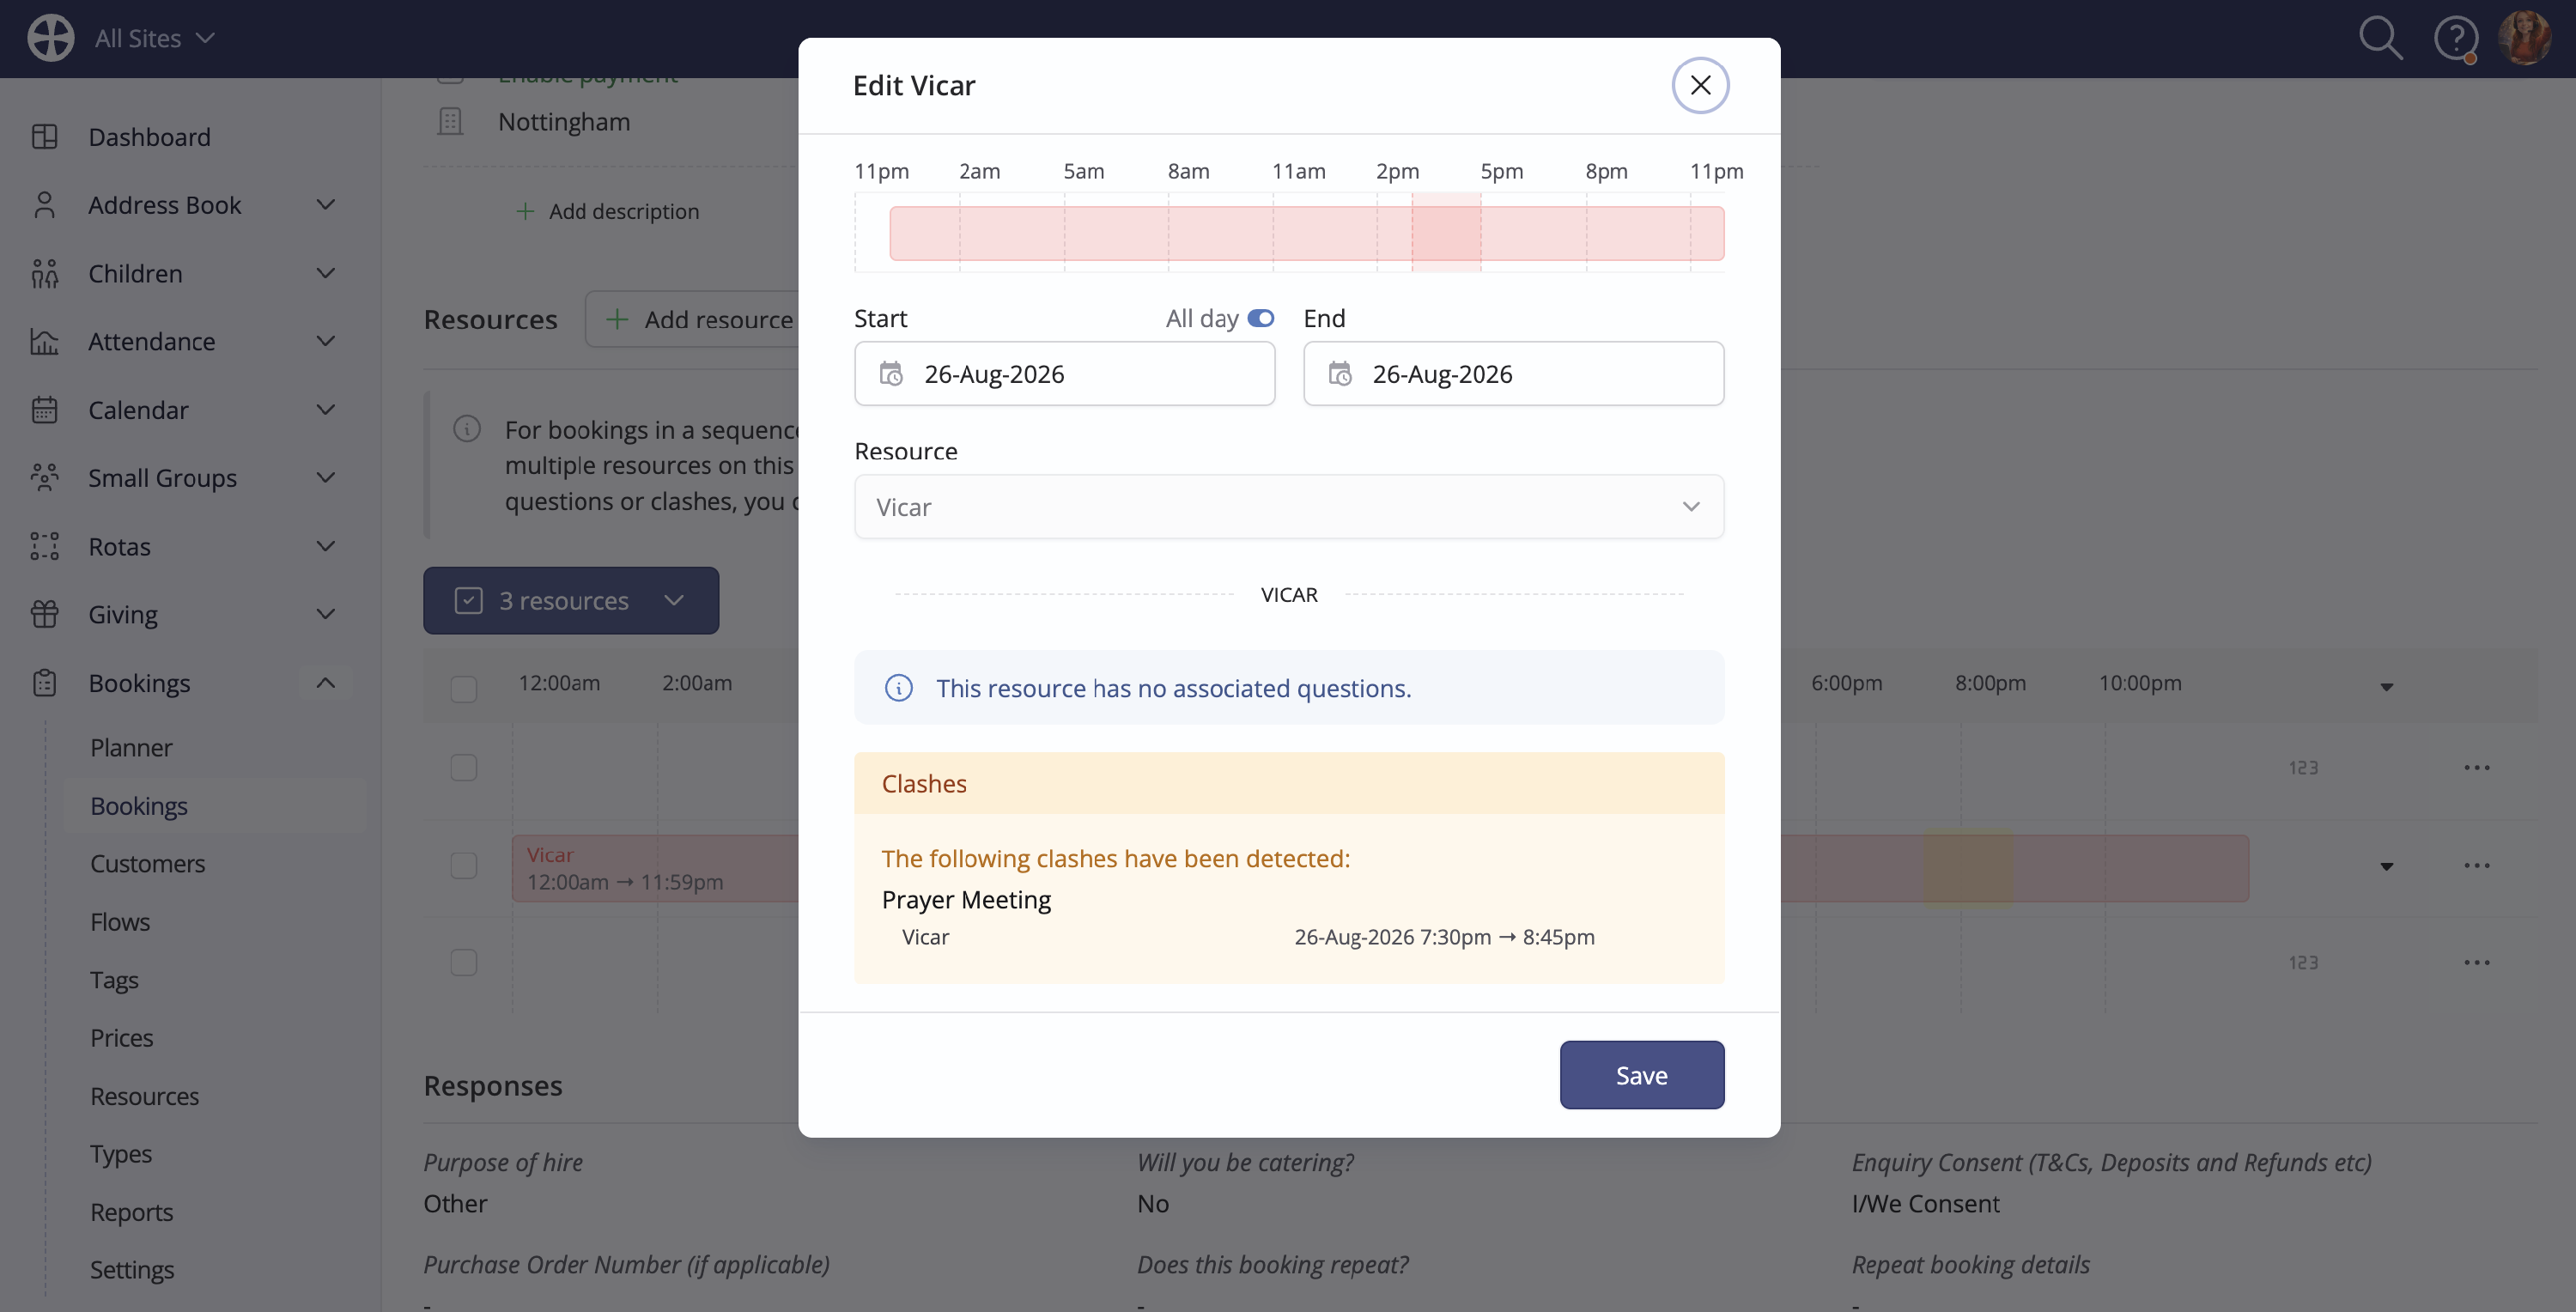Click the ChurchSuite logo icon
The height and width of the screenshot is (1312, 2576).
coord(50,38)
